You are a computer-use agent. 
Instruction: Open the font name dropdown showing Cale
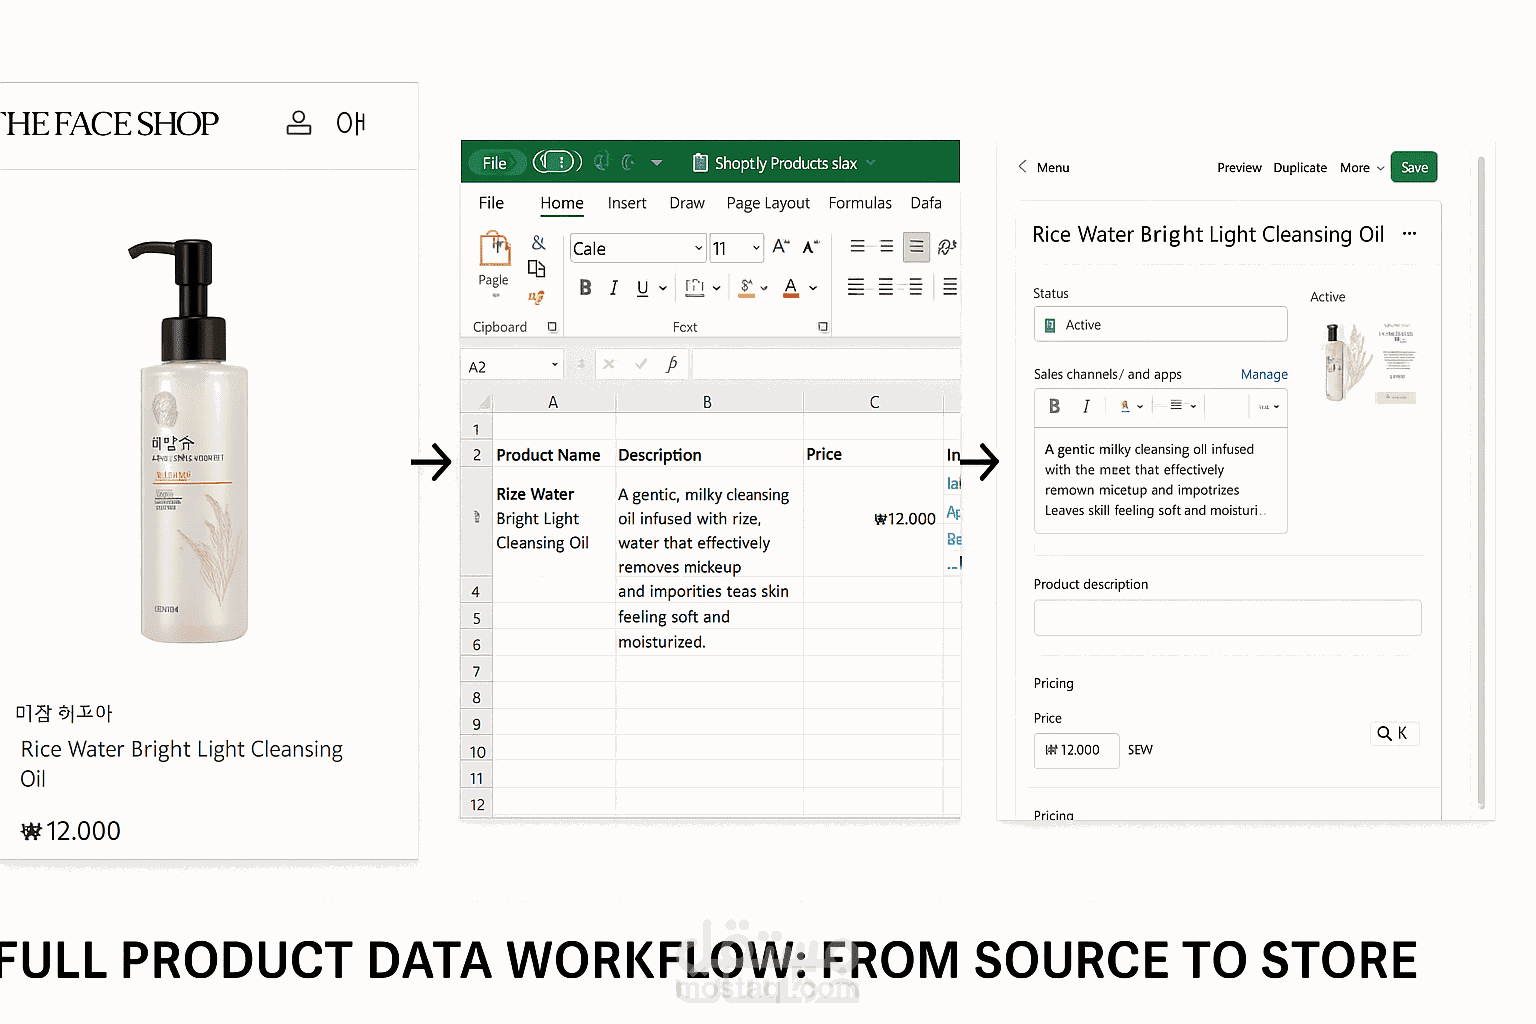coord(699,248)
